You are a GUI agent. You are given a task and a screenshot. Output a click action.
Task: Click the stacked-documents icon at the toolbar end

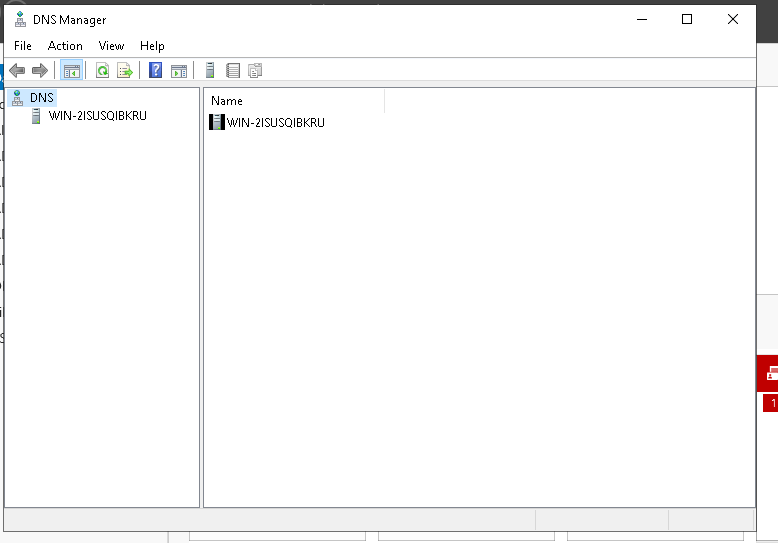coord(255,70)
